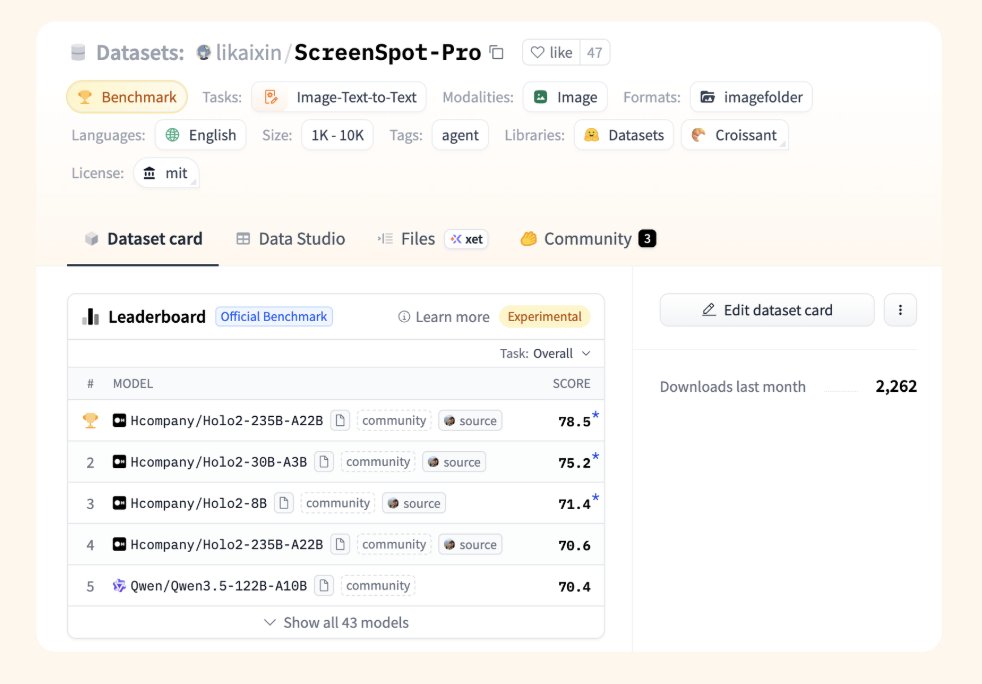Click the asterisk next to 75.2
The height and width of the screenshot is (684, 982).
[x=596, y=457]
